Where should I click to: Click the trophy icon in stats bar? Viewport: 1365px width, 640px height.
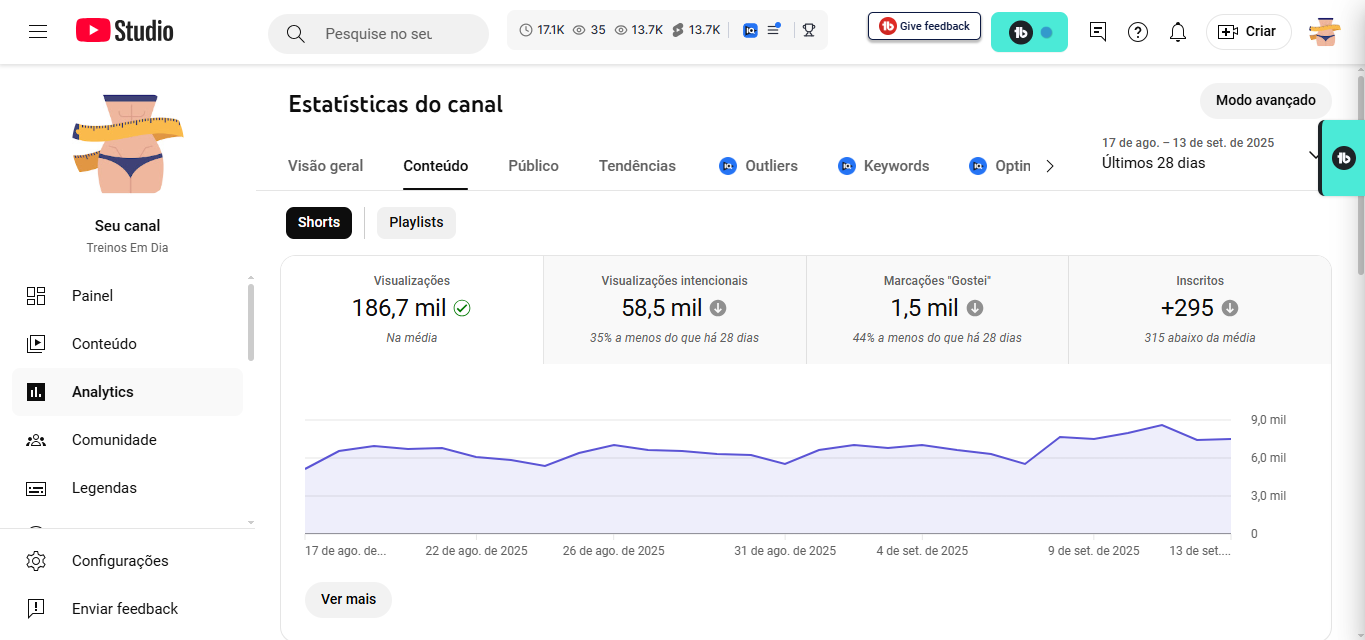coord(808,30)
